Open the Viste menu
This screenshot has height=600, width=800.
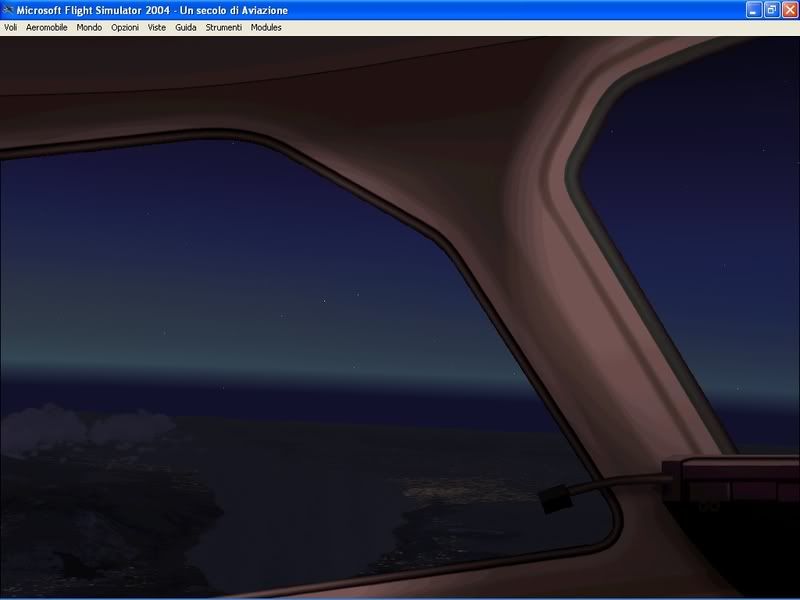tap(157, 28)
